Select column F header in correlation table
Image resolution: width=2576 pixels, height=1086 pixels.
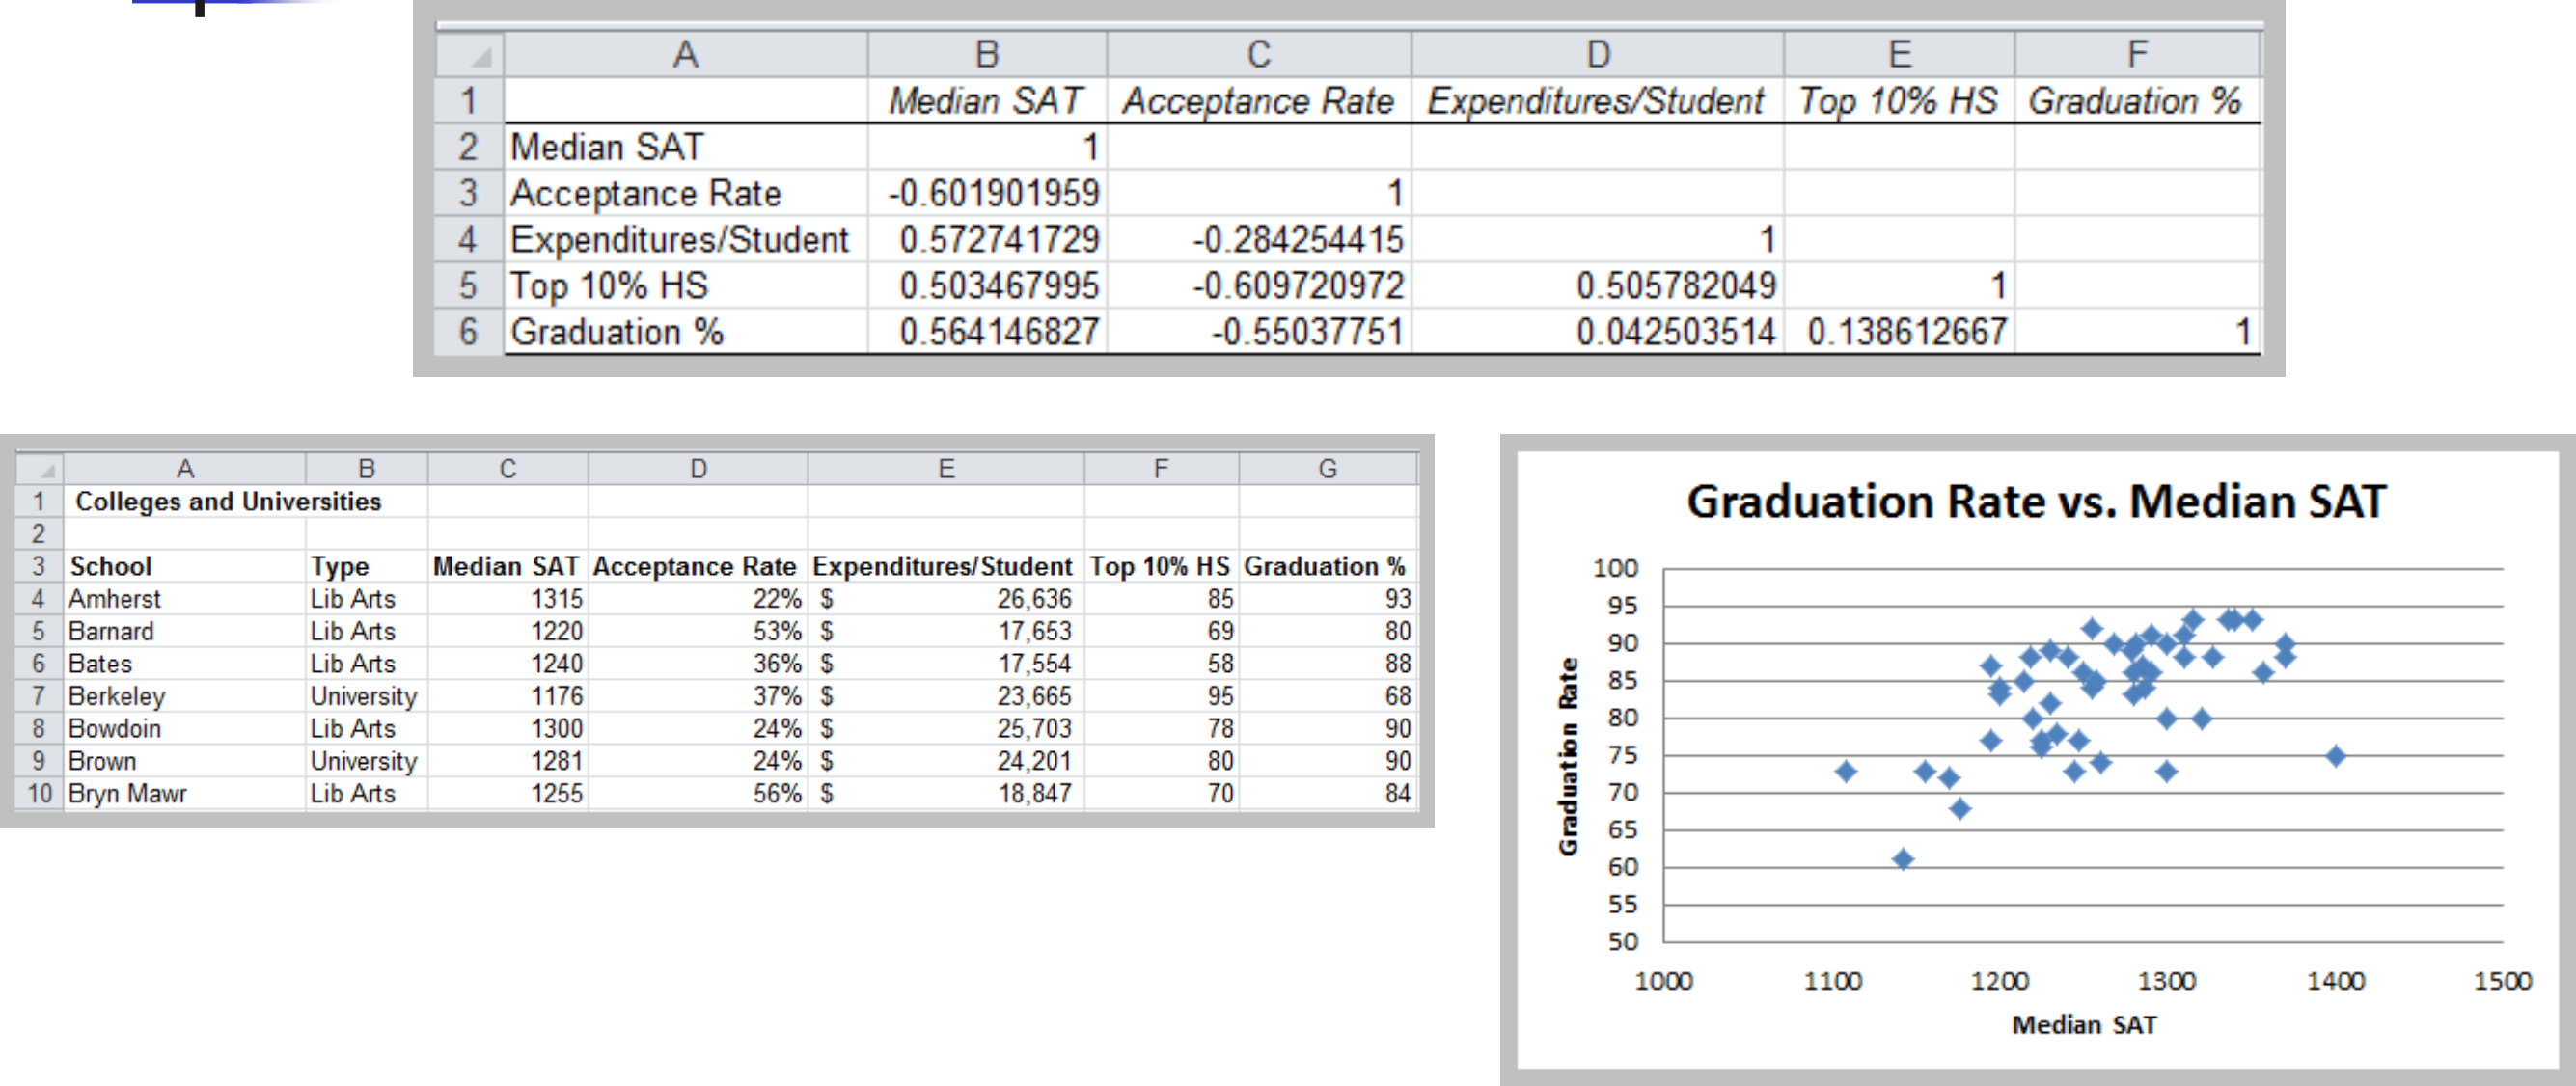[2136, 54]
